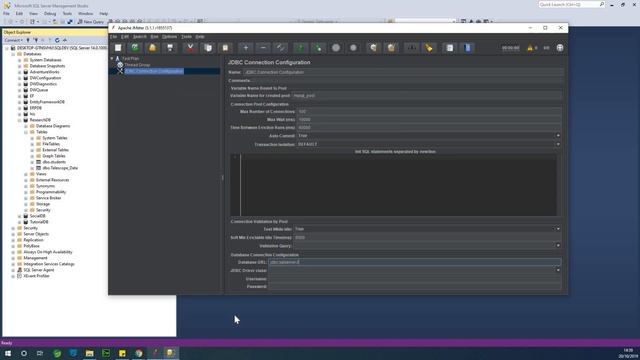Click the JMeter Help icon
This screenshot has width=640, height=360.
point(468,48)
